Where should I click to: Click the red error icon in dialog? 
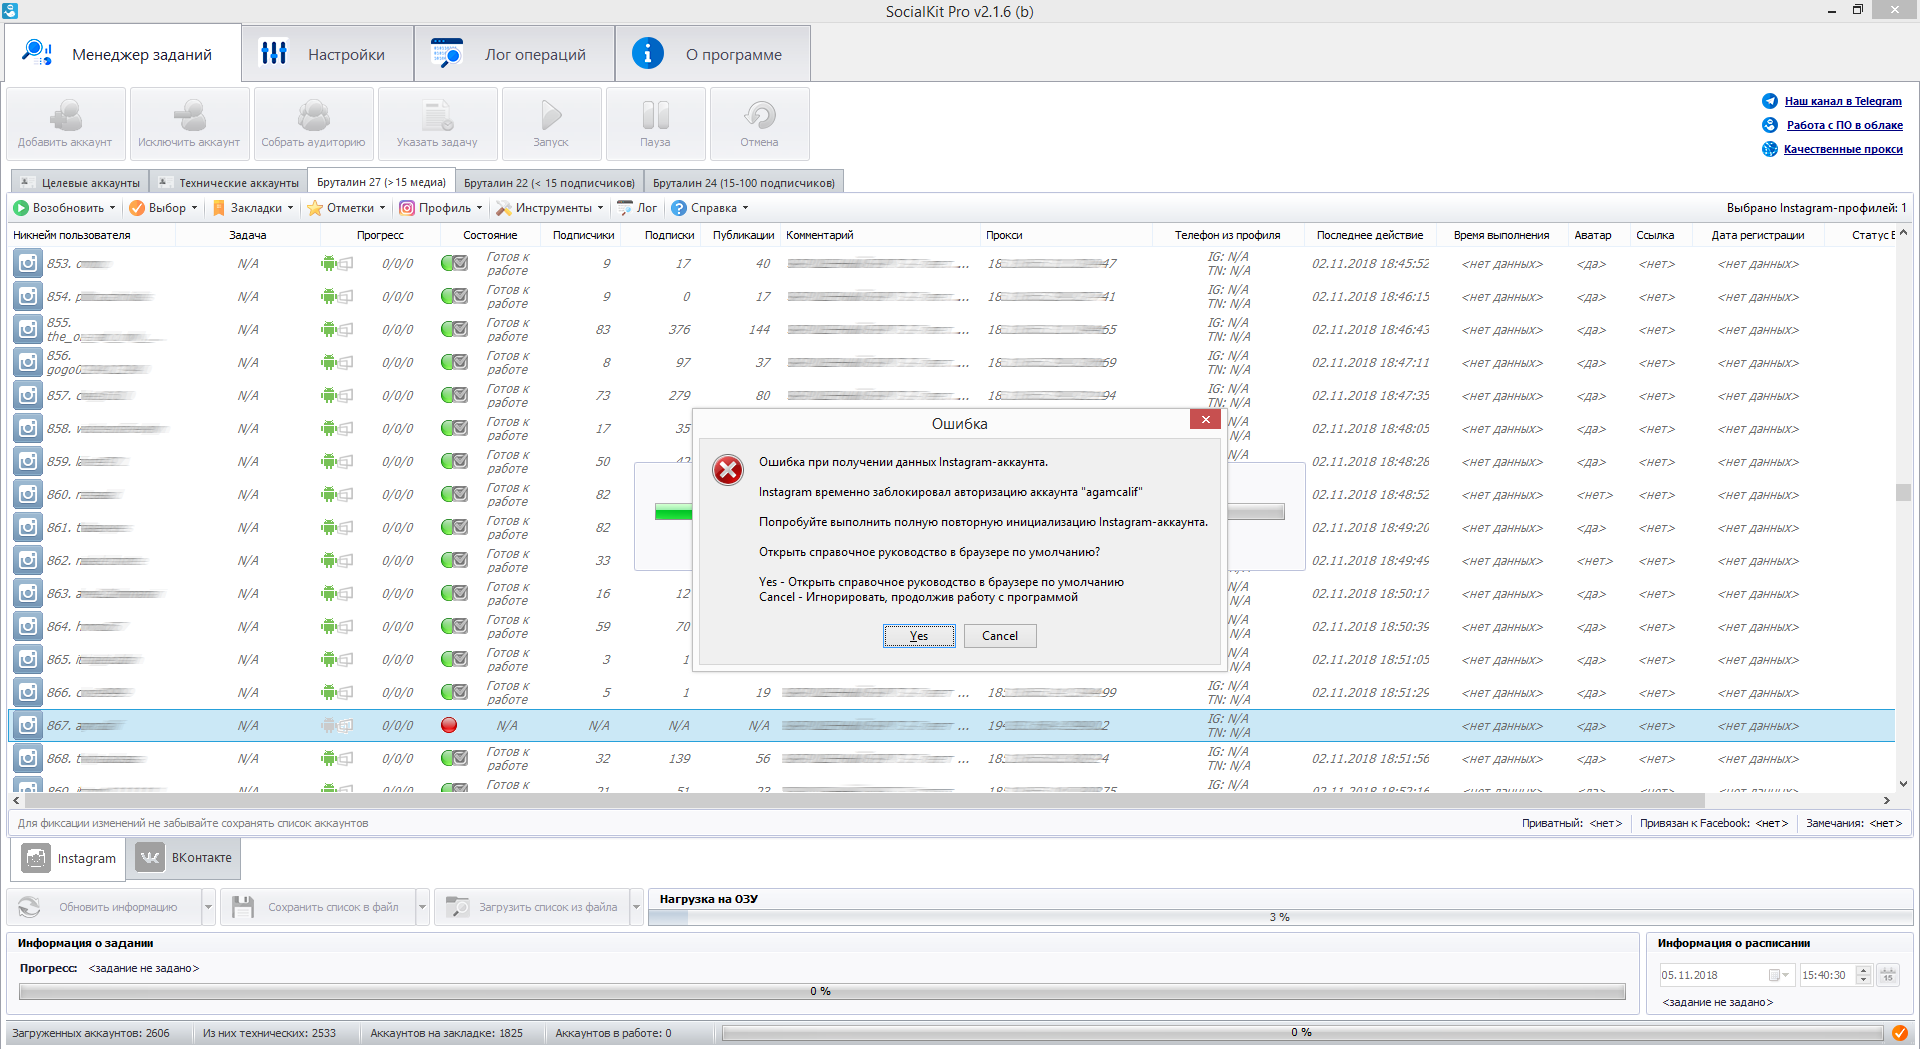pyautogui.click(x=728, y=470)
